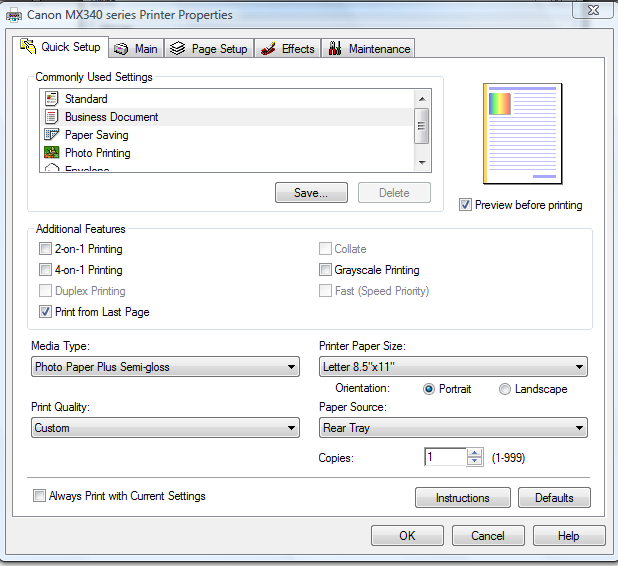618x566 pixels.
Task: Decrease Copies with the down spinner
Action: [x=475, y=461]
